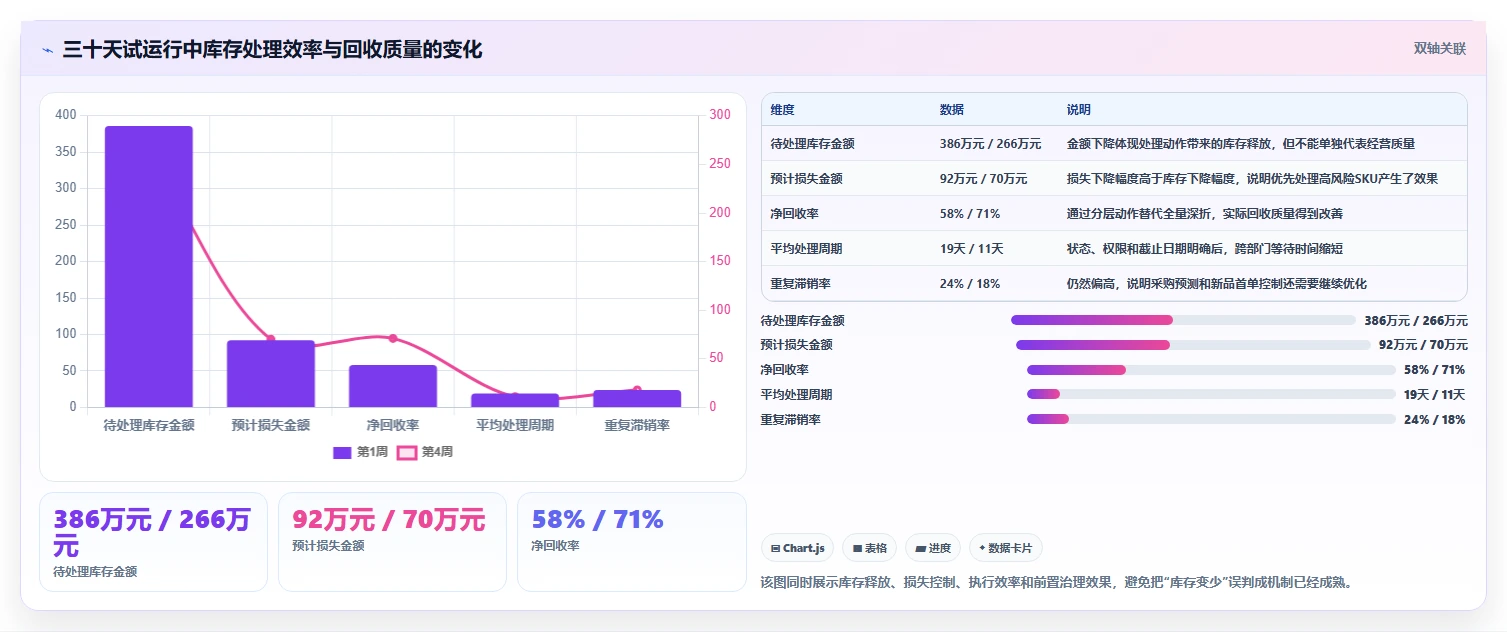1507x632 pixels.
Task: Click table cell 58% / 71%
Action: click(970, 214)
